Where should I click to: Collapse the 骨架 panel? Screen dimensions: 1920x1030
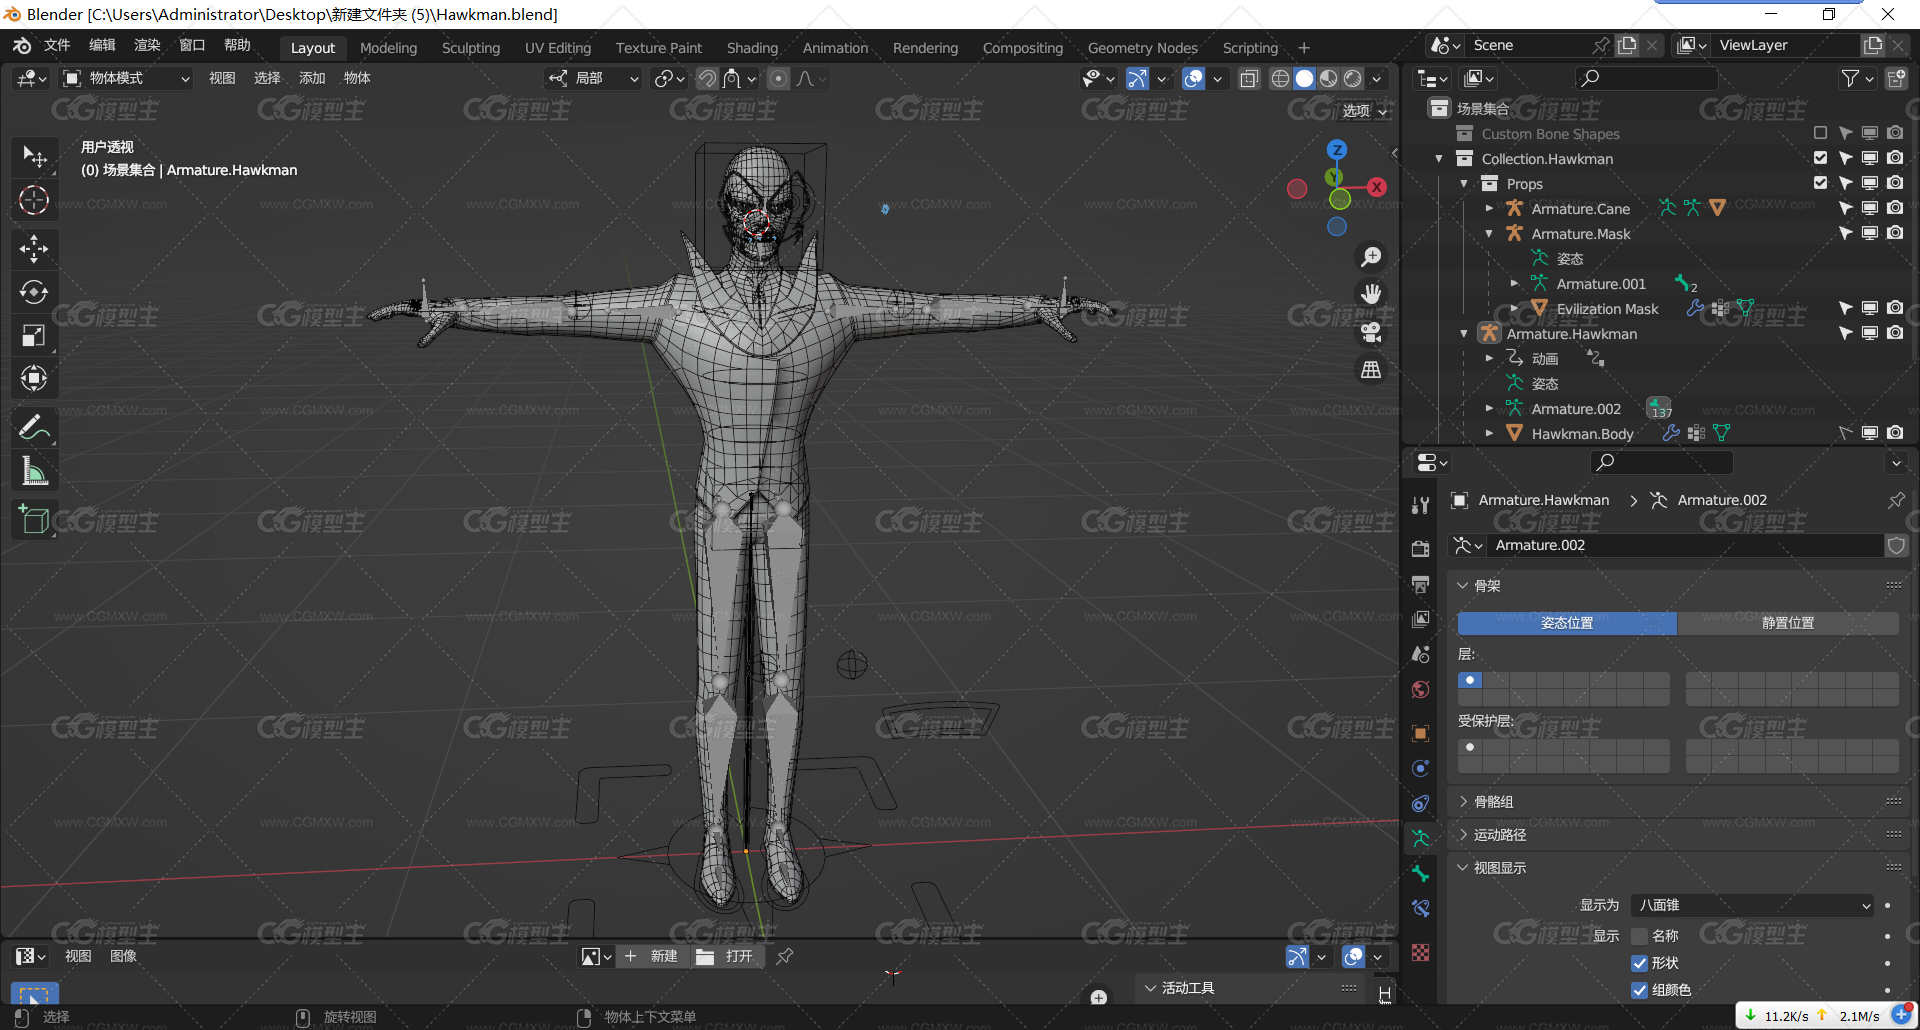[1463, 586]
